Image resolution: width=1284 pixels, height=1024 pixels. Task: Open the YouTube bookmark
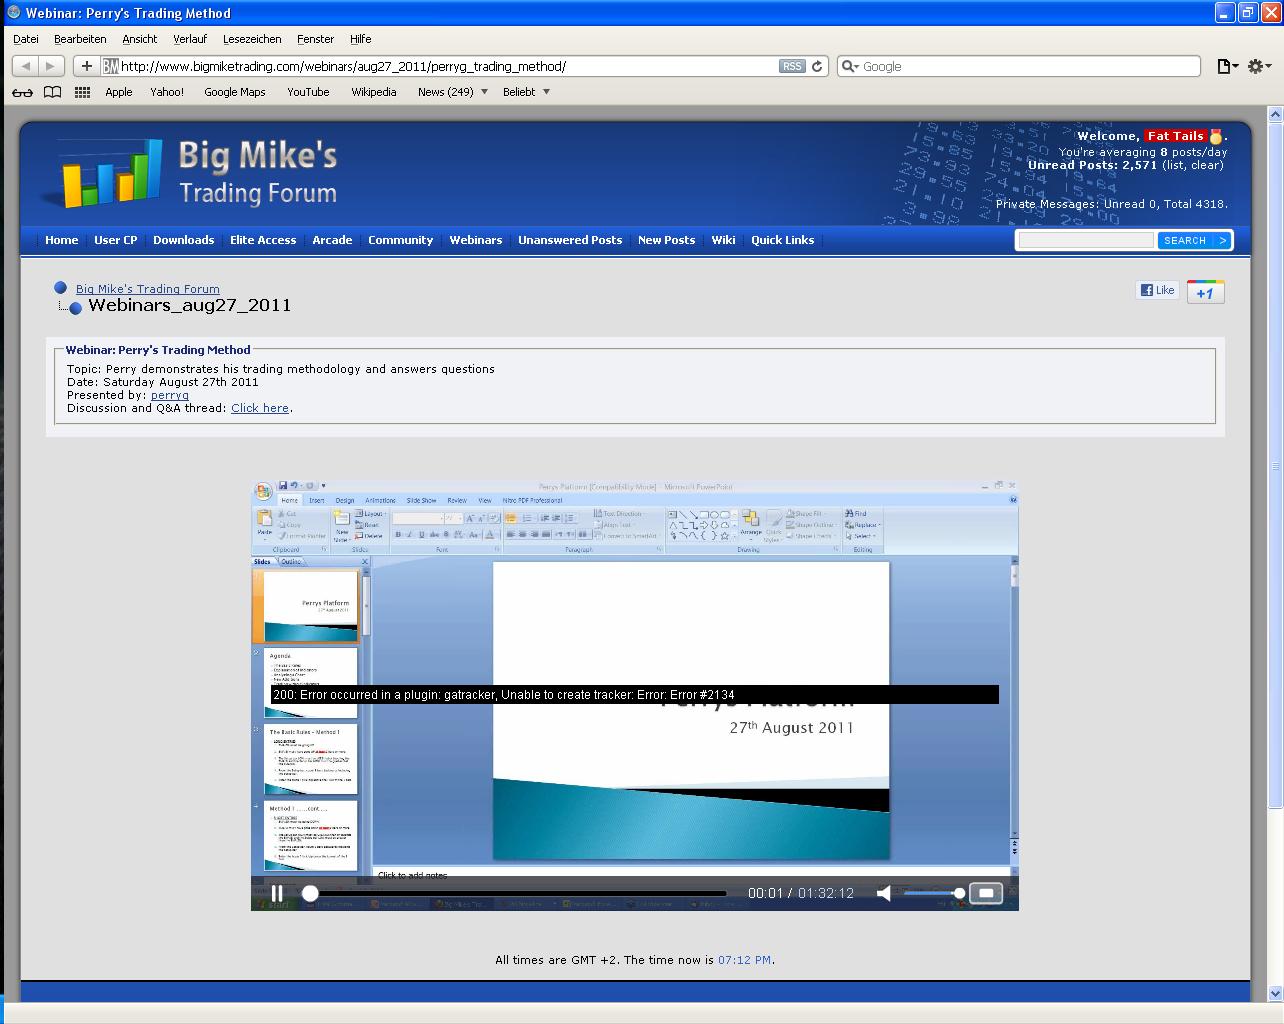(x=308, y=92)
